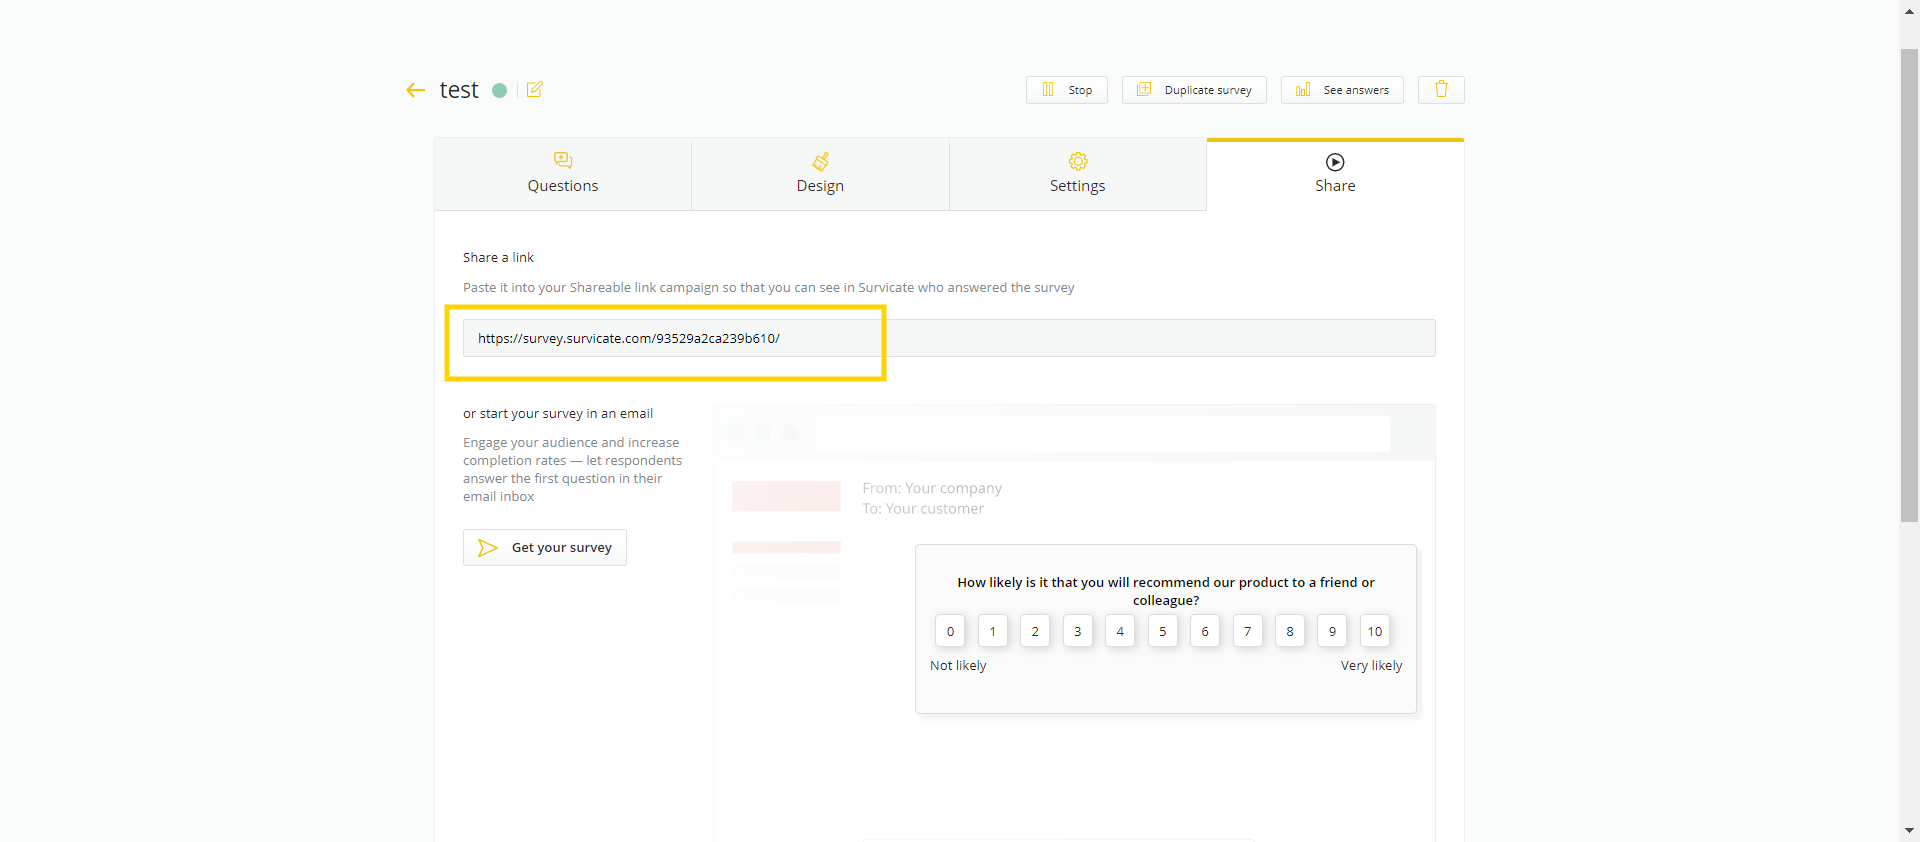Click the back arrow next to test
The height and width of the screenshot is (842, 1920).
(x=415, y=90)
